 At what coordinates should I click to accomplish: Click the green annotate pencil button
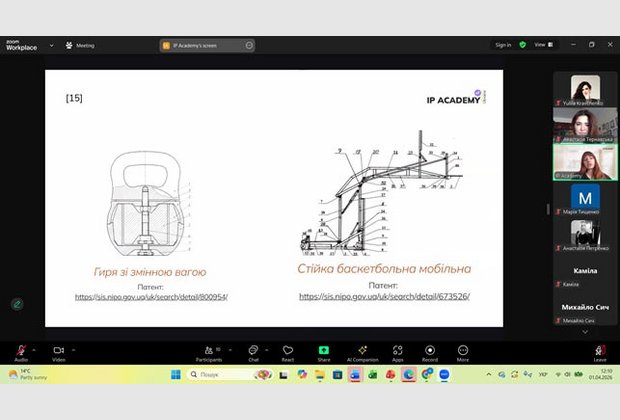(17, 304)
